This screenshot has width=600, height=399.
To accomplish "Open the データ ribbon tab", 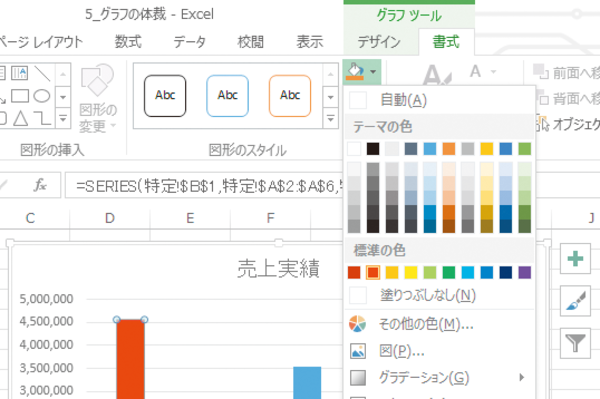I will click(x=189, y=42).
